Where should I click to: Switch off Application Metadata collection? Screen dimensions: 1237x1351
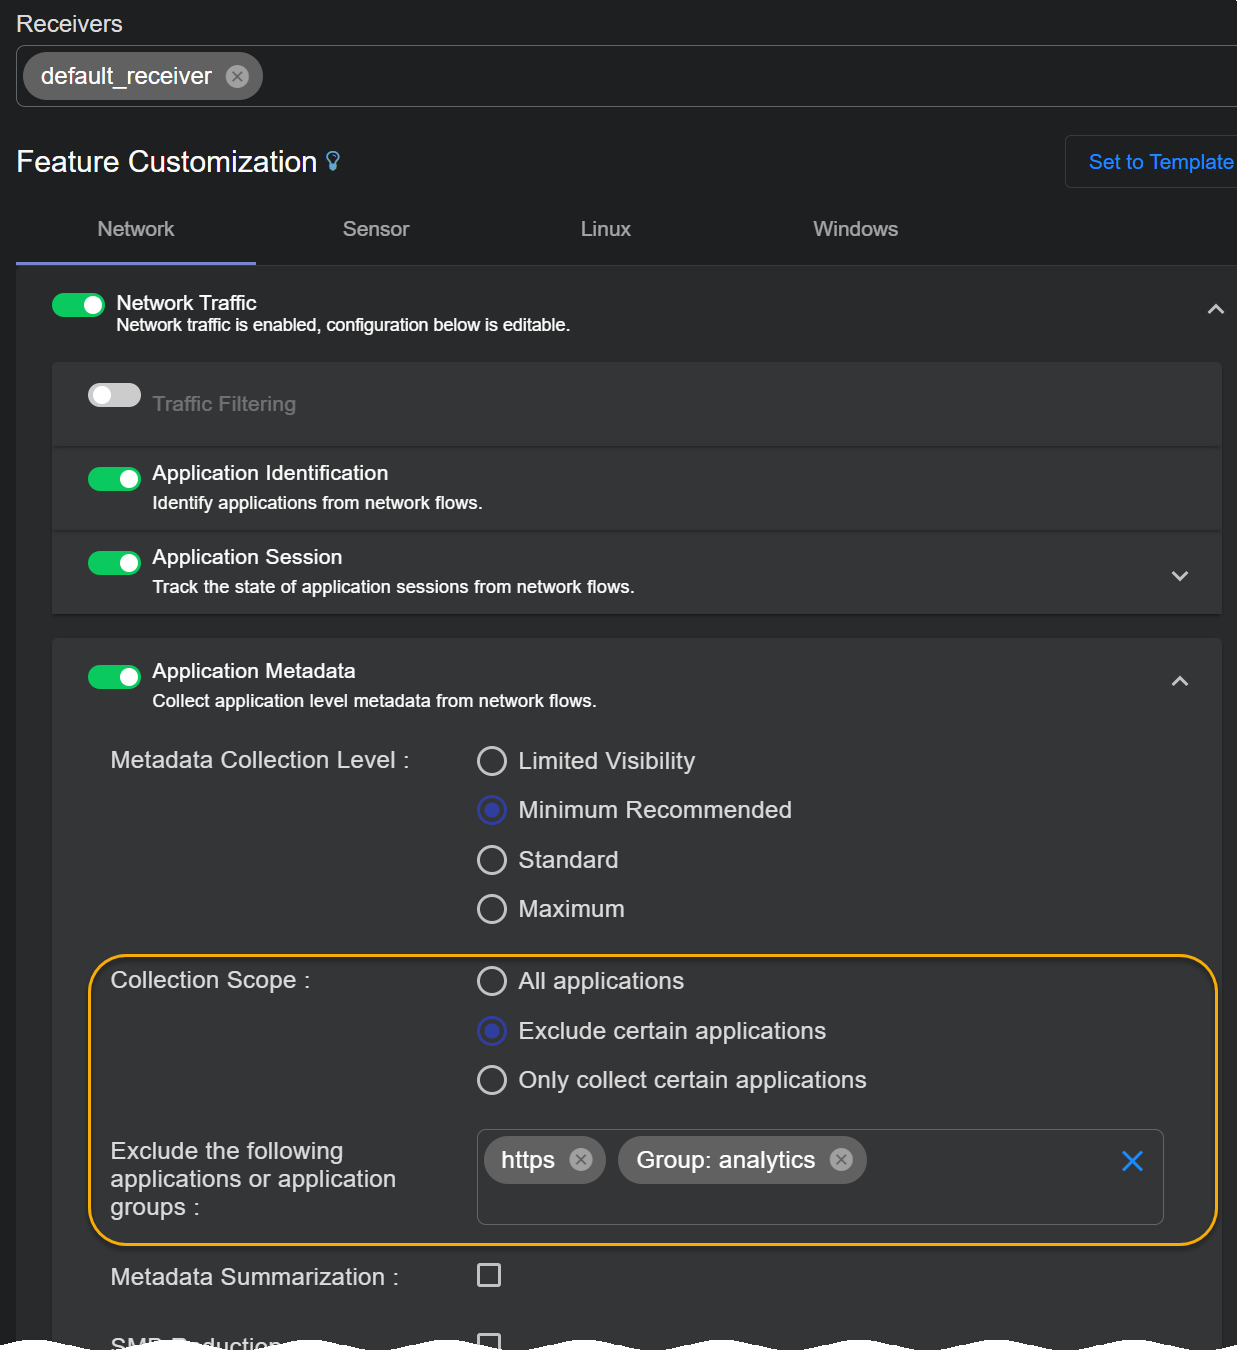(114, 677)
